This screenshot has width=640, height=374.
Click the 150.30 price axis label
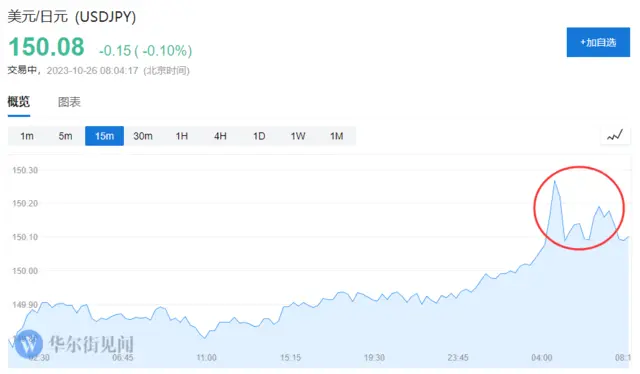coord(25,170)
